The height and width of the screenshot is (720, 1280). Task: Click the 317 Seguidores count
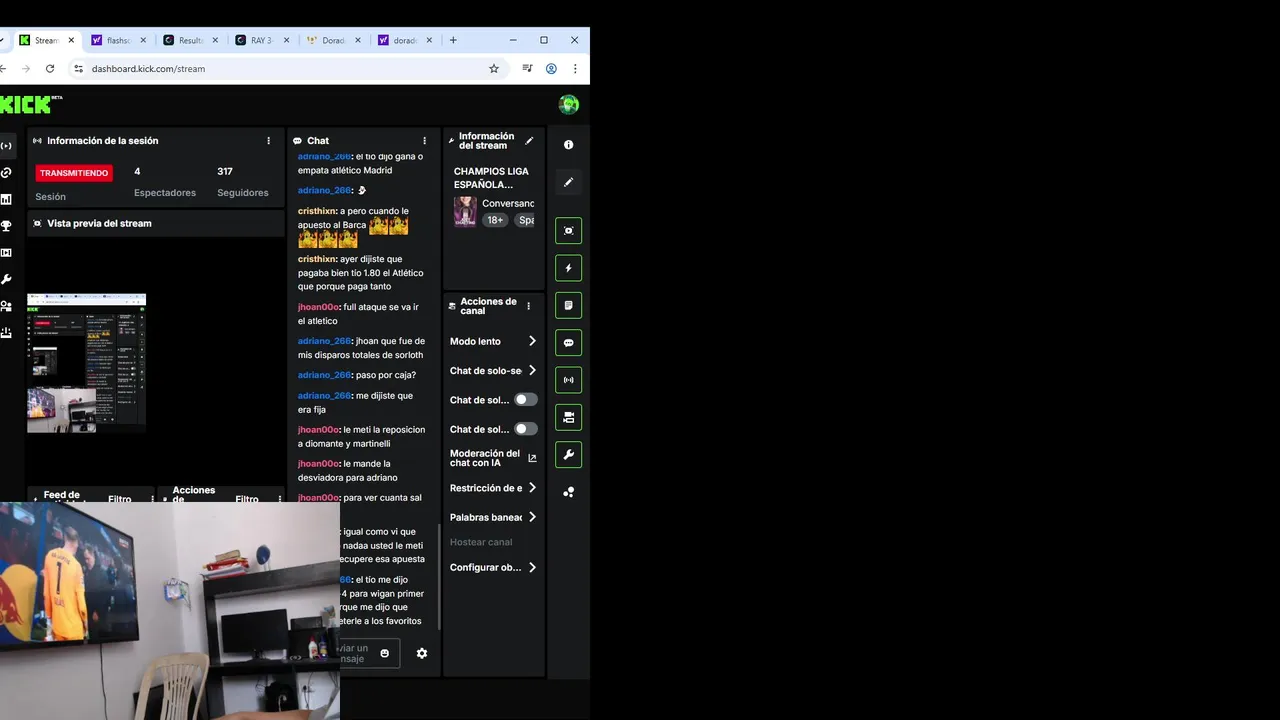225,171
